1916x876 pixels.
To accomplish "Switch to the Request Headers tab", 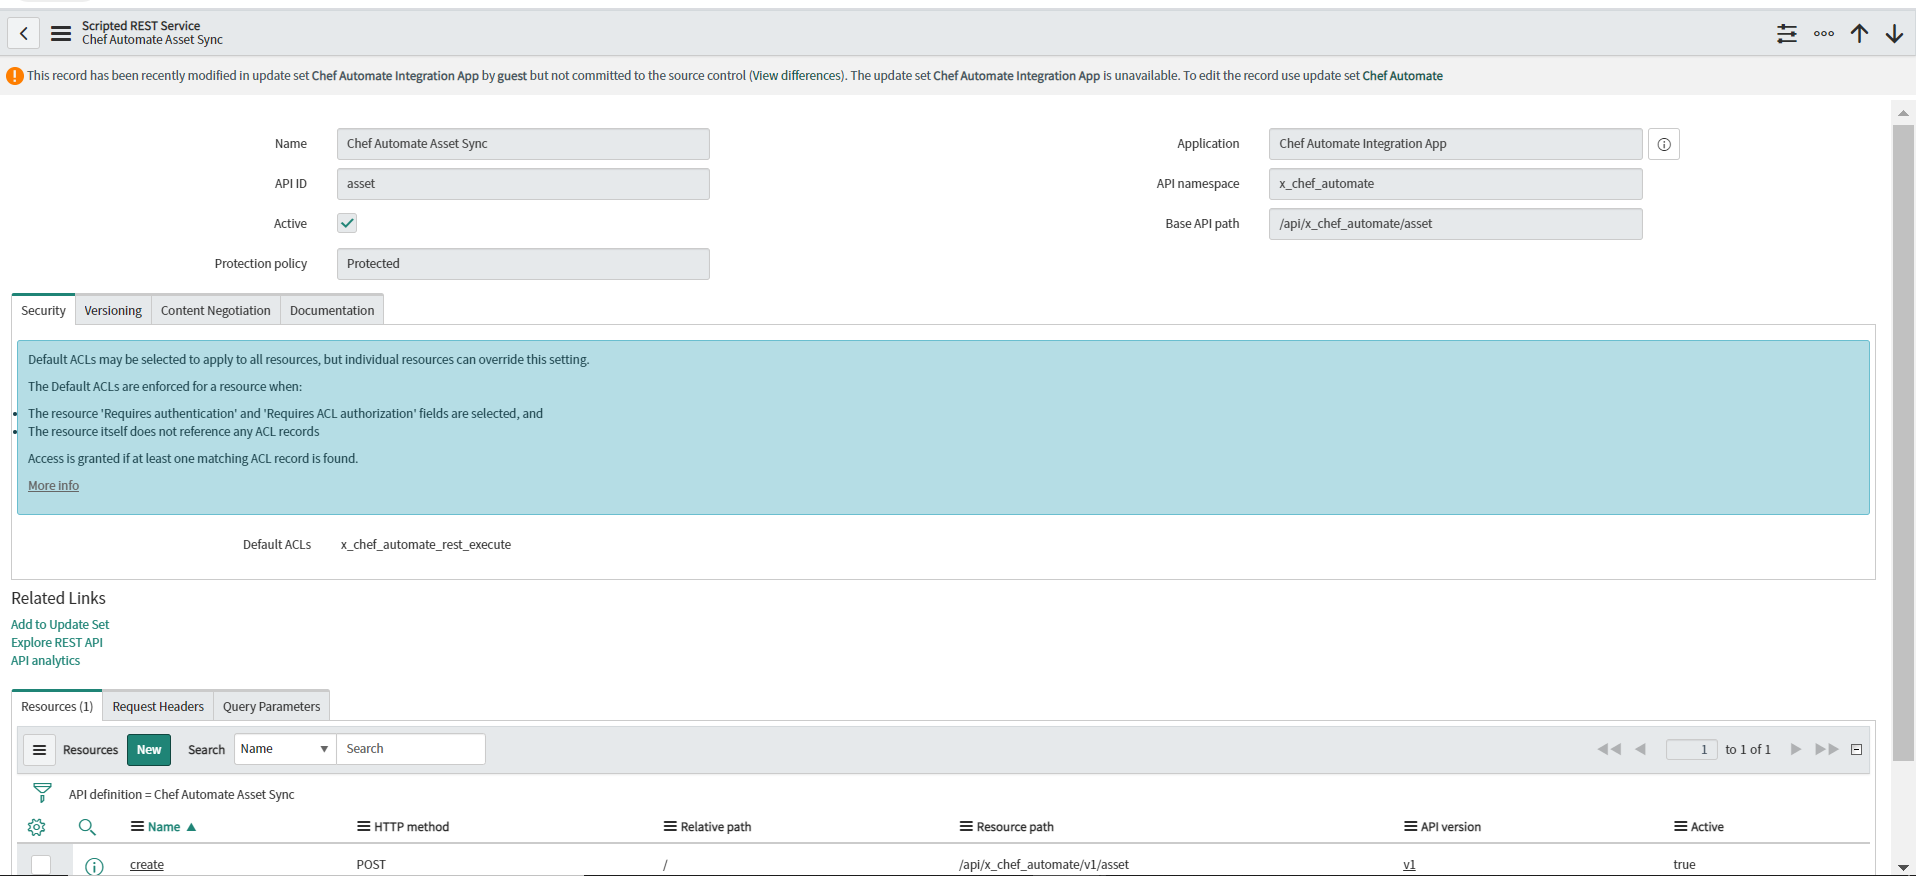I will pos(158,706).
